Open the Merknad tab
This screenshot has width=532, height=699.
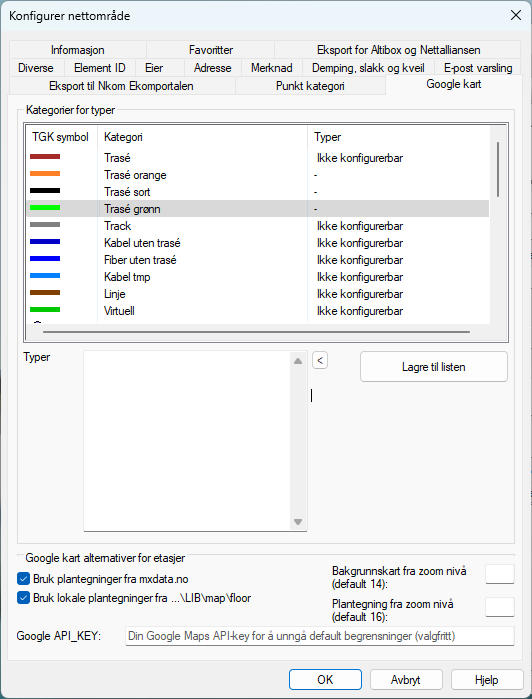272,68
